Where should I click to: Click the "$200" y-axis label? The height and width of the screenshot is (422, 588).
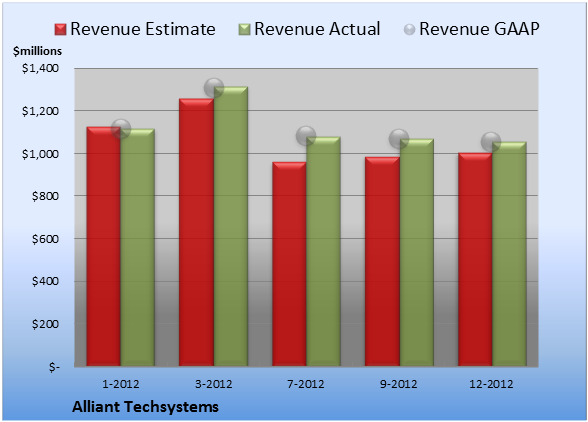click(x=45, y=324)
